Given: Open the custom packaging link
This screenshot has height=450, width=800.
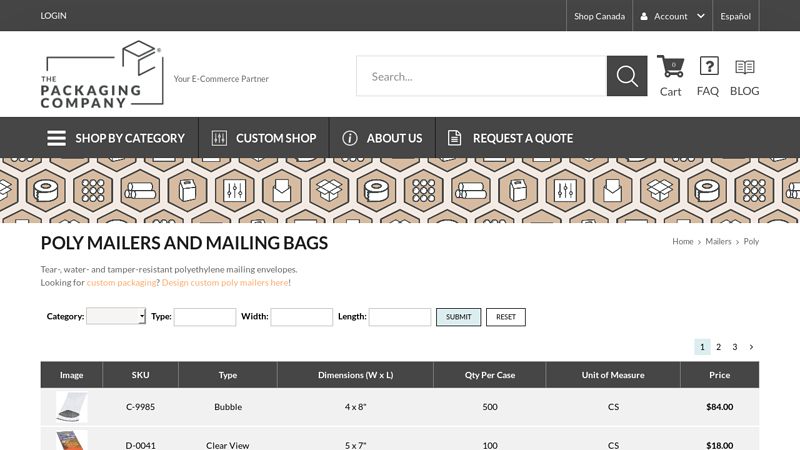Looking at the screenshot, I should click(121, 283).
